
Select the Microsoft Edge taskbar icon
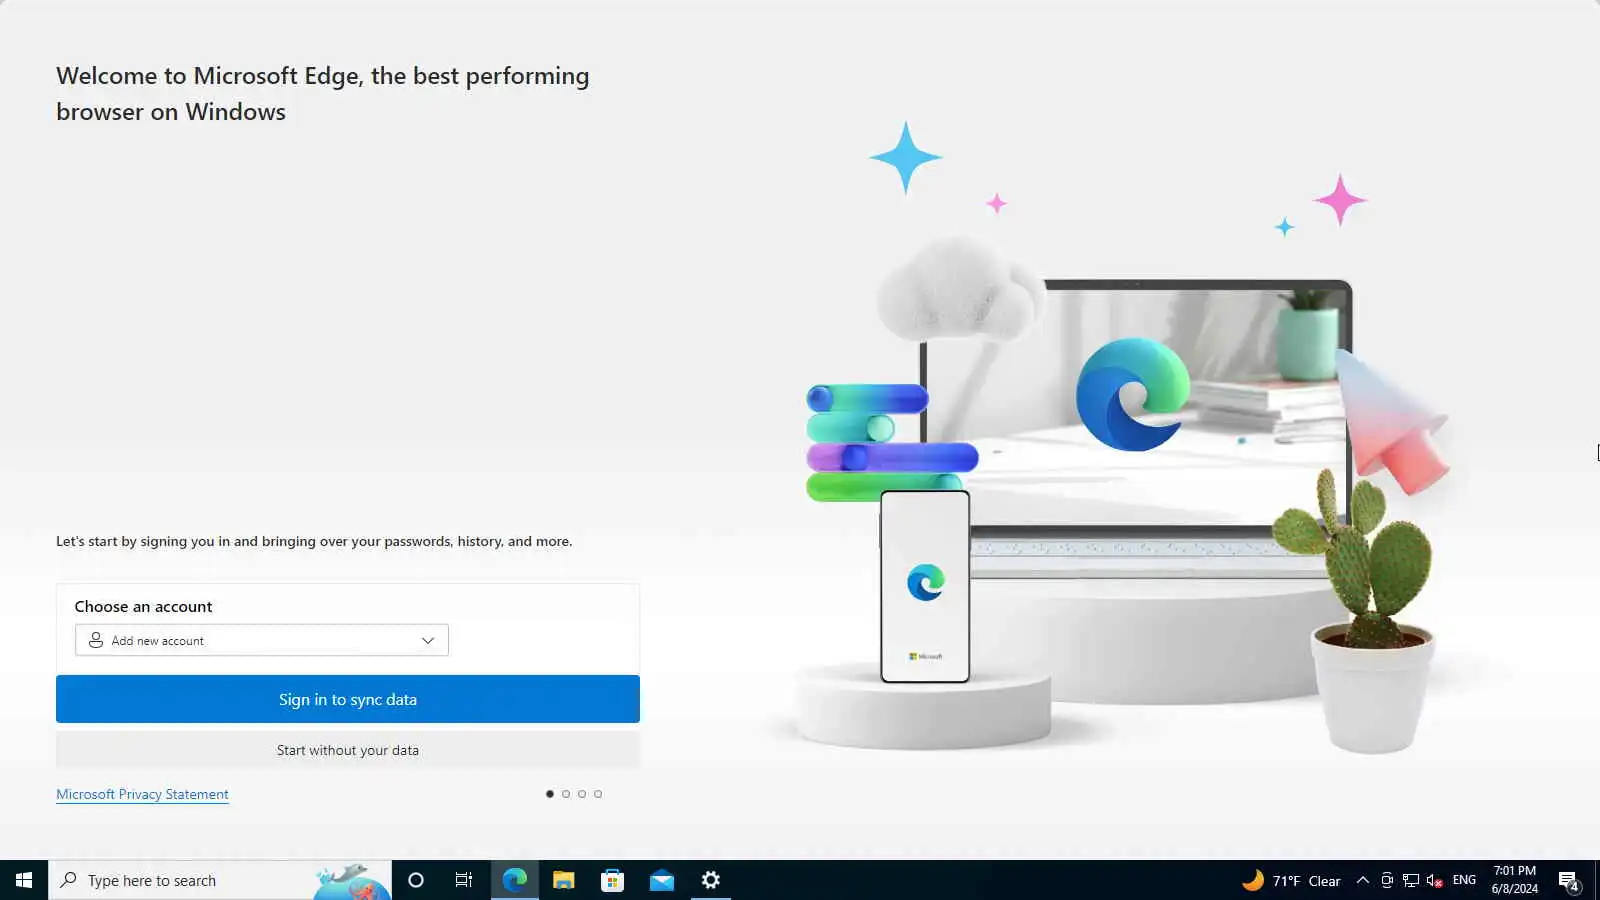point(514,880)
